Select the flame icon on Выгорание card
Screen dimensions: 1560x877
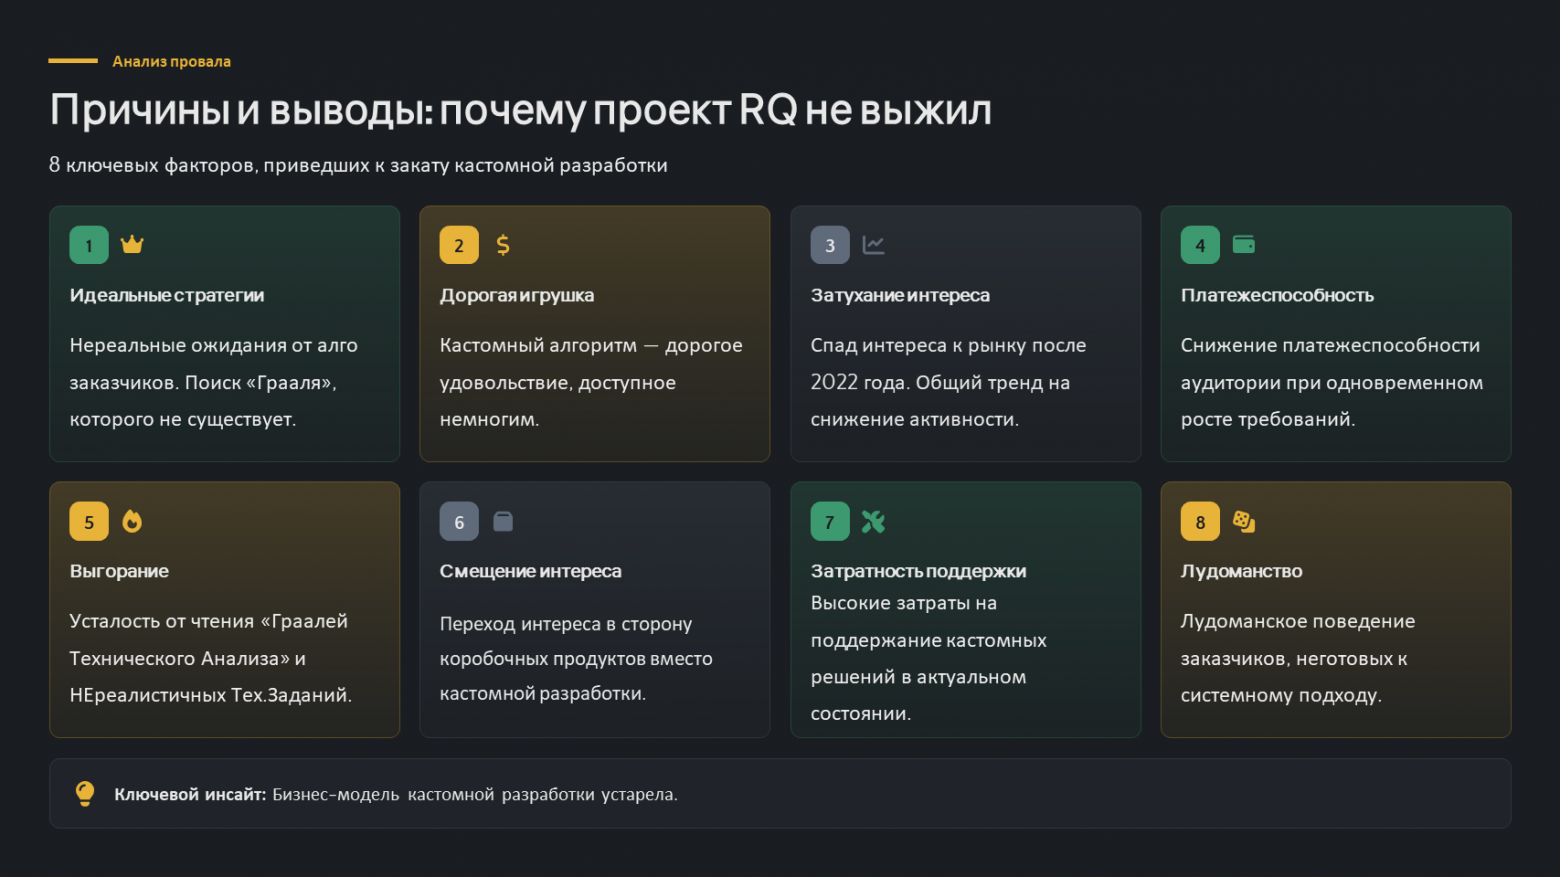(x=131, y=520)
